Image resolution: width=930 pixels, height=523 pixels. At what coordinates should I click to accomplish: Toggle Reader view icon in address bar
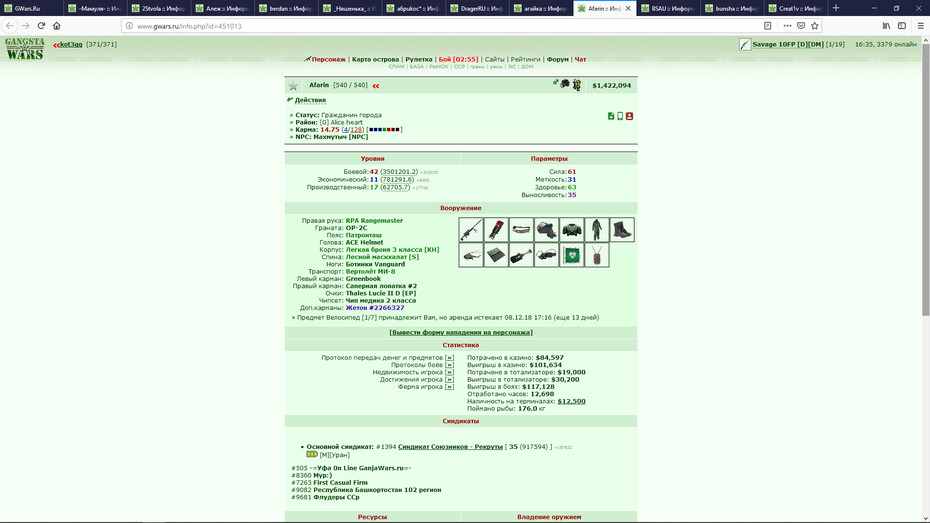[767, 25]
